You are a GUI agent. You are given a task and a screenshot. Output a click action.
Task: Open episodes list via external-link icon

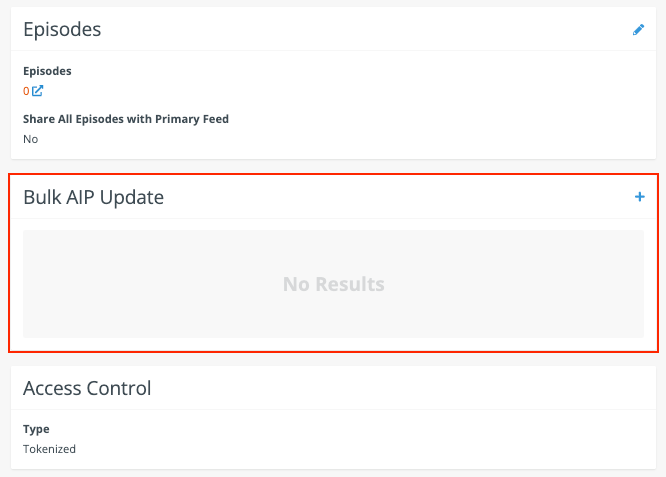(37, 90)
